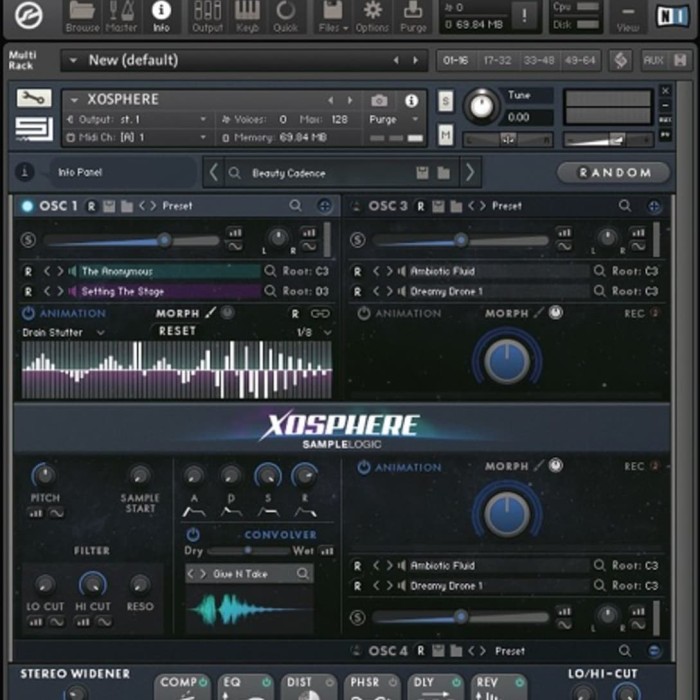This screenshot has height=700, width=700.
Task: Open the View menu
Action: [x=627, y=18]
